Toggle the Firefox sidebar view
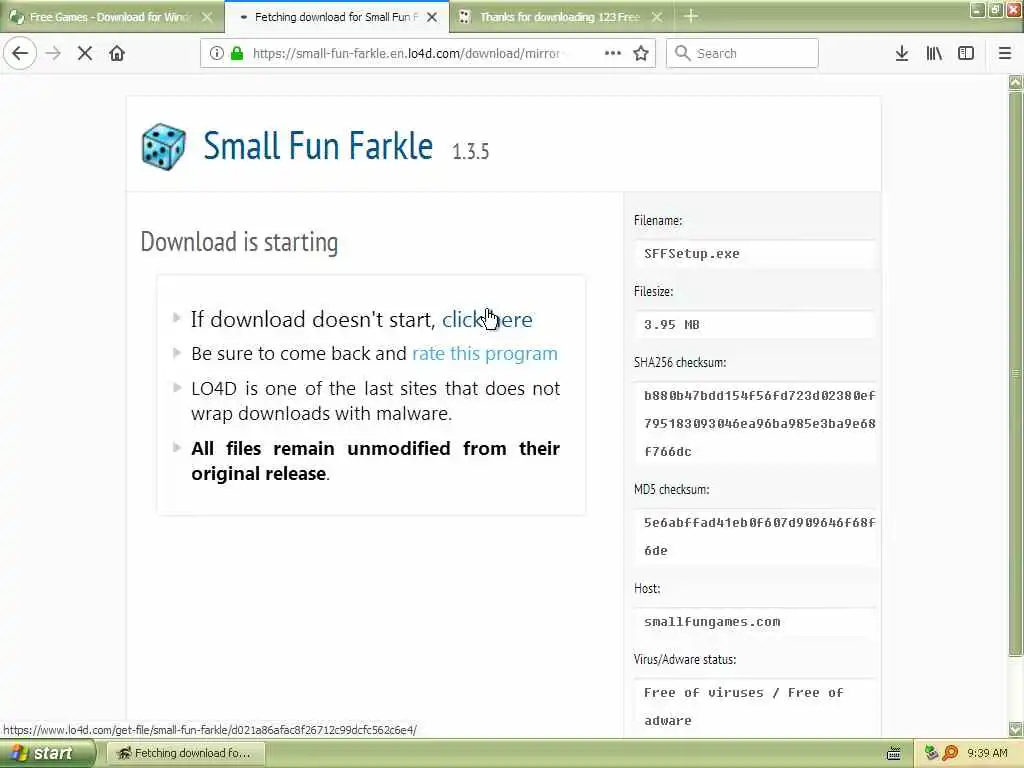 point(966,54)
